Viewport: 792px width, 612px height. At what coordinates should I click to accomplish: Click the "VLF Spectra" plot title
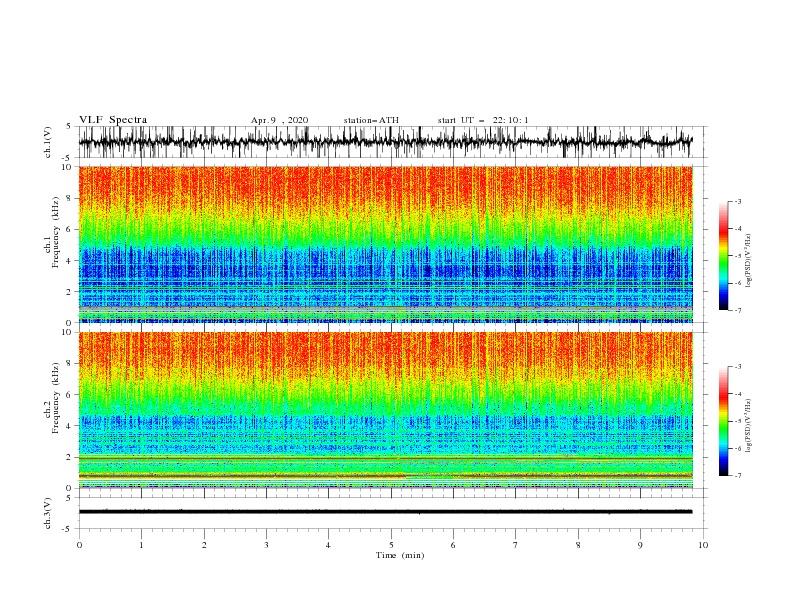pyautogui.click(x=113, y=120)
